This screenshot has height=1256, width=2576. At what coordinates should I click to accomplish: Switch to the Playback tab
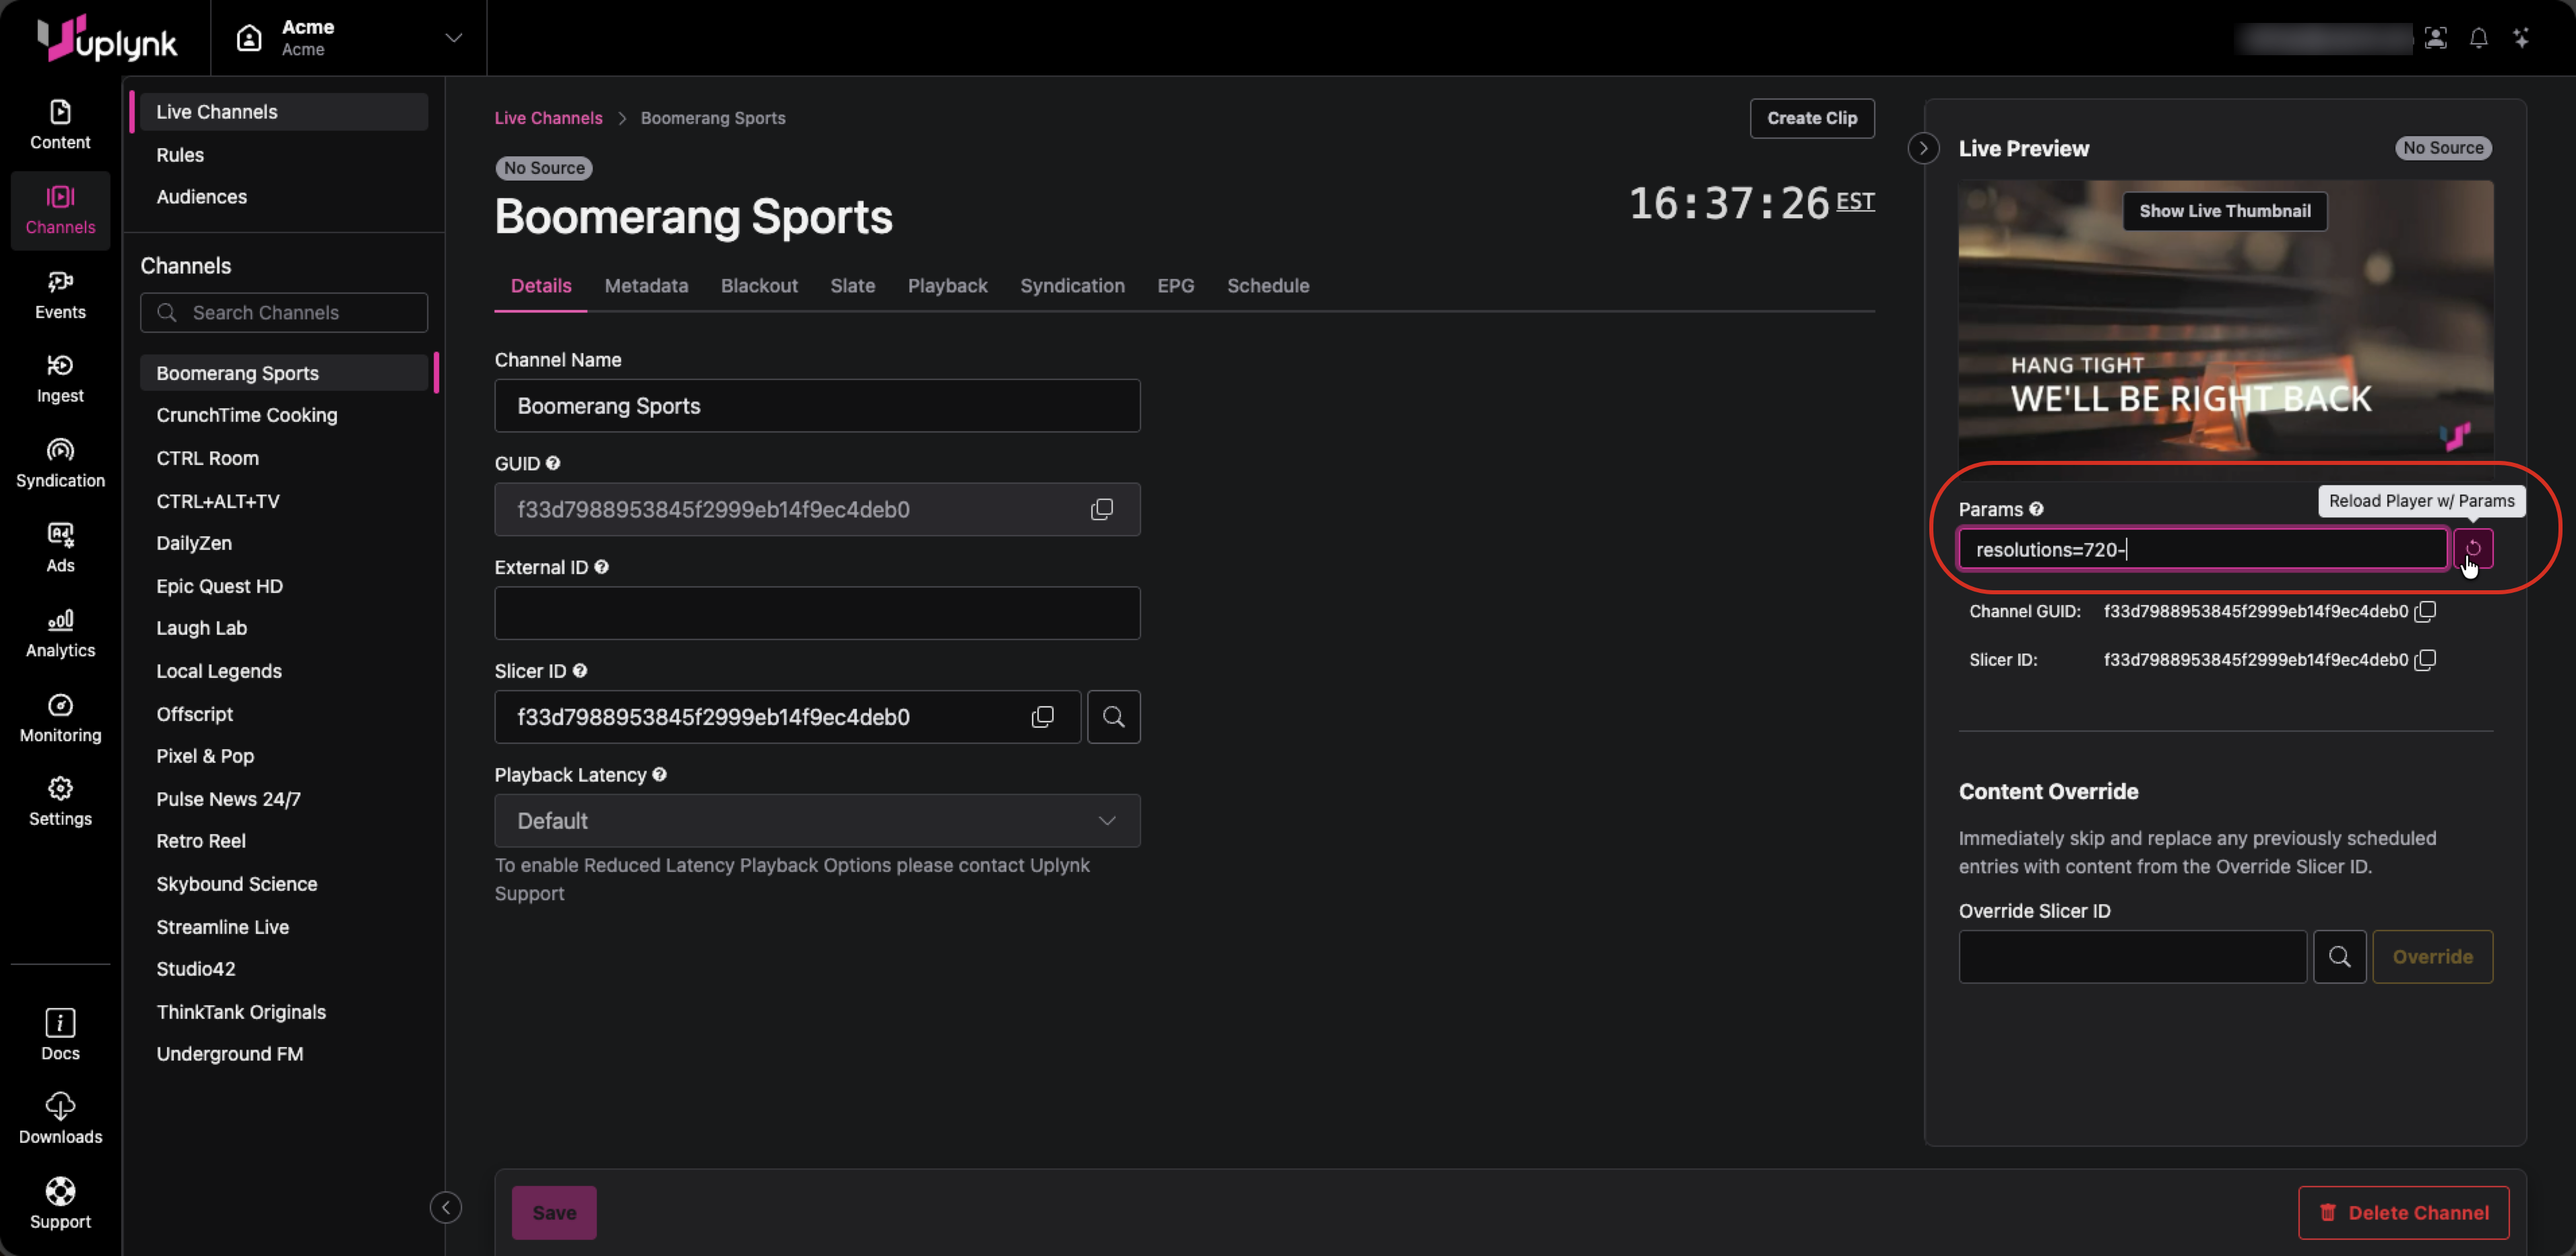pos(947,286)
